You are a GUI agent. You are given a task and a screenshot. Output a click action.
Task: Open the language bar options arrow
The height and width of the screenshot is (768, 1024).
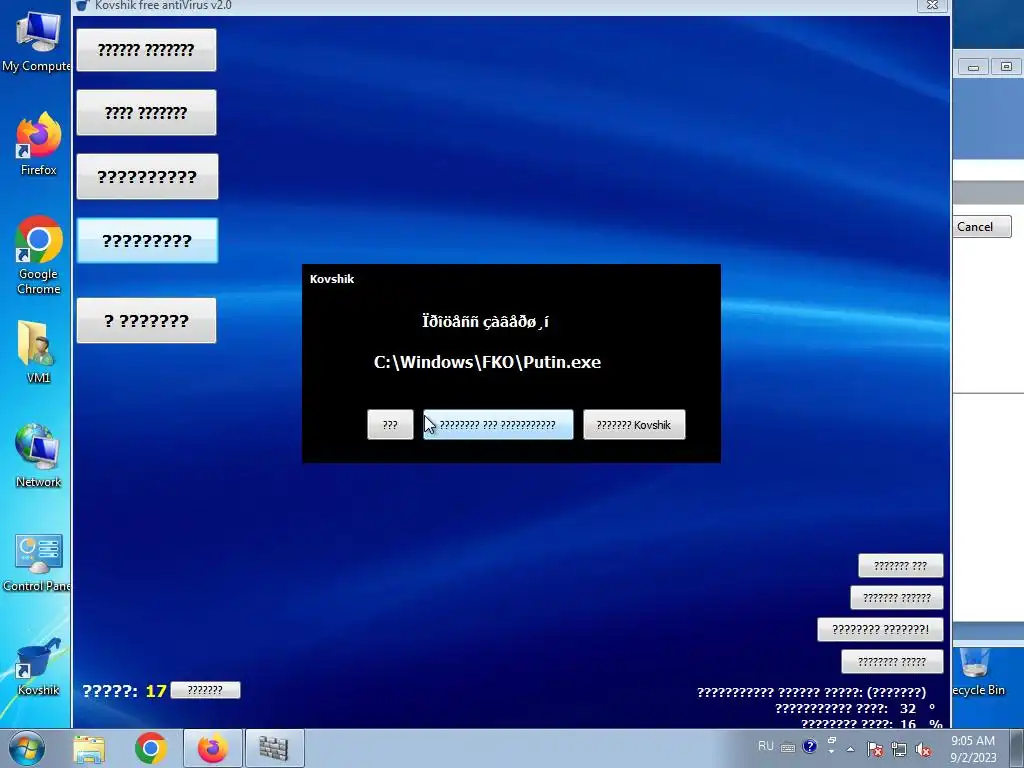(831, 752)
